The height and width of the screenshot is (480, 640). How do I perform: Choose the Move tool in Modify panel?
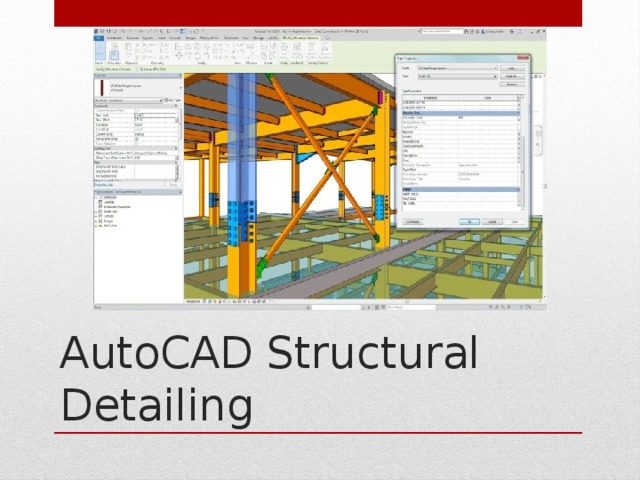[x=178, y=55]
